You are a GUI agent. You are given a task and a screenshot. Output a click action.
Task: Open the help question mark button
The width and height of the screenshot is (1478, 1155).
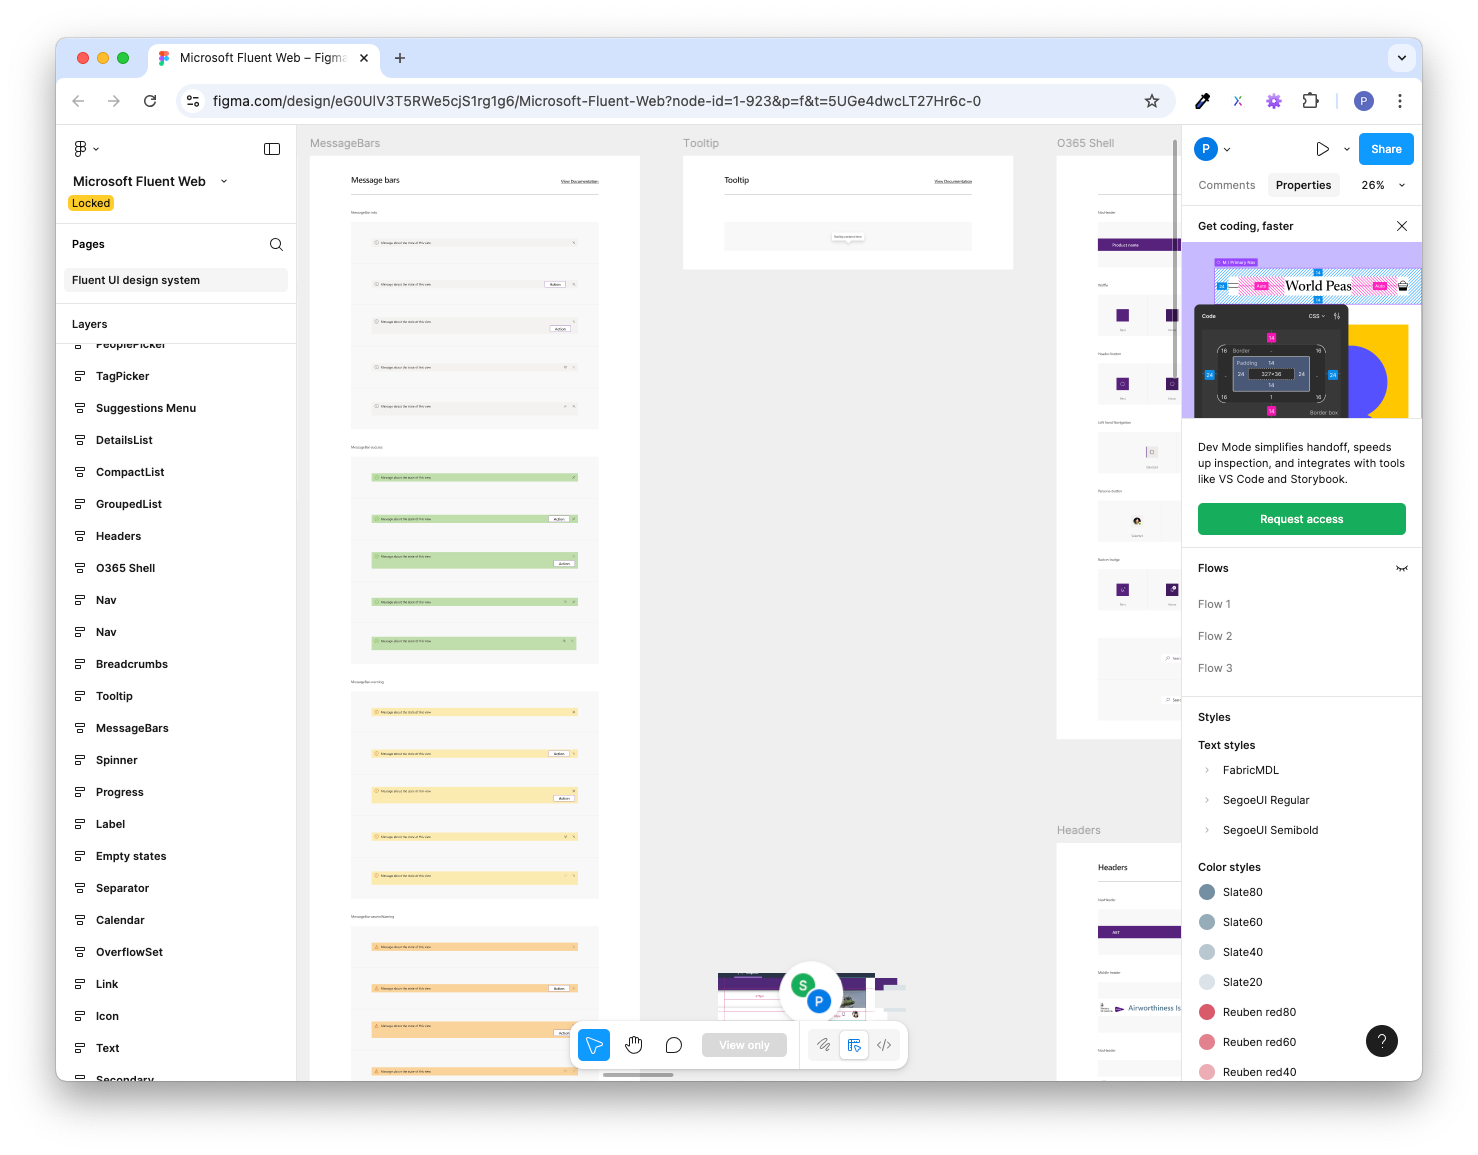coord(1382,1041)
